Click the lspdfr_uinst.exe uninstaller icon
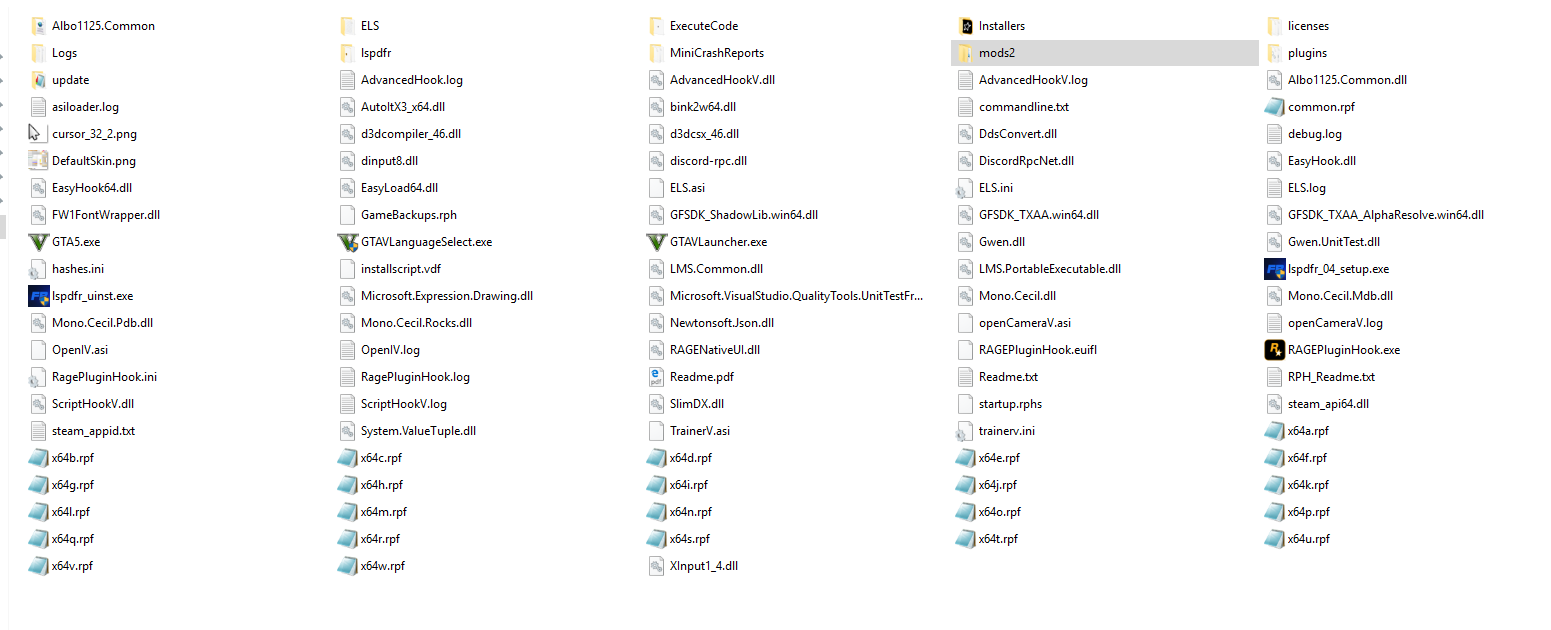This screenshot has width=1551, height=630. tap(38, 296)
